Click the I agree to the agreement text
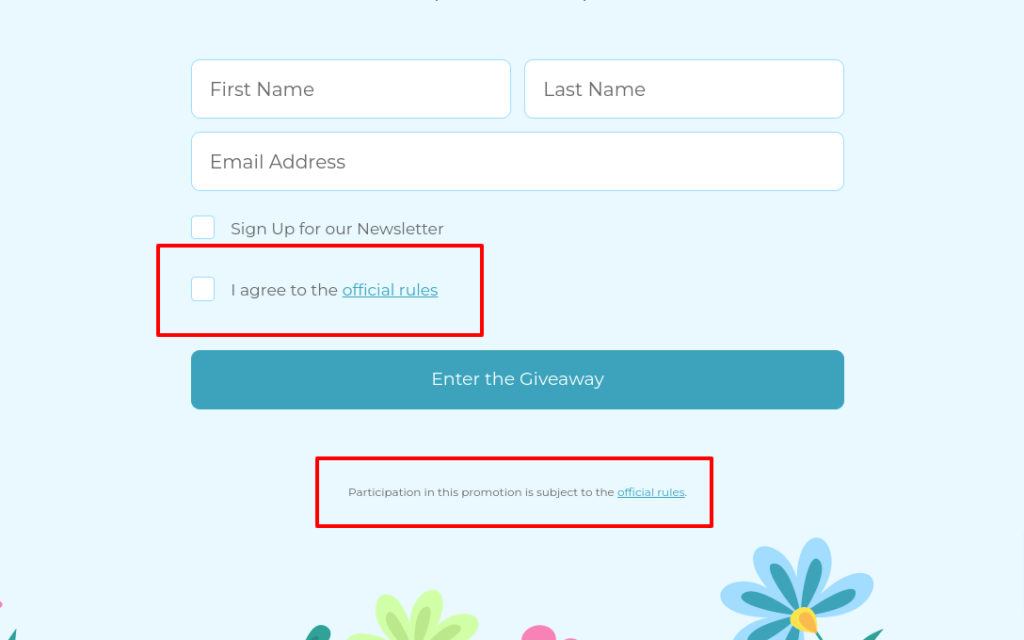 coord(283,290)
